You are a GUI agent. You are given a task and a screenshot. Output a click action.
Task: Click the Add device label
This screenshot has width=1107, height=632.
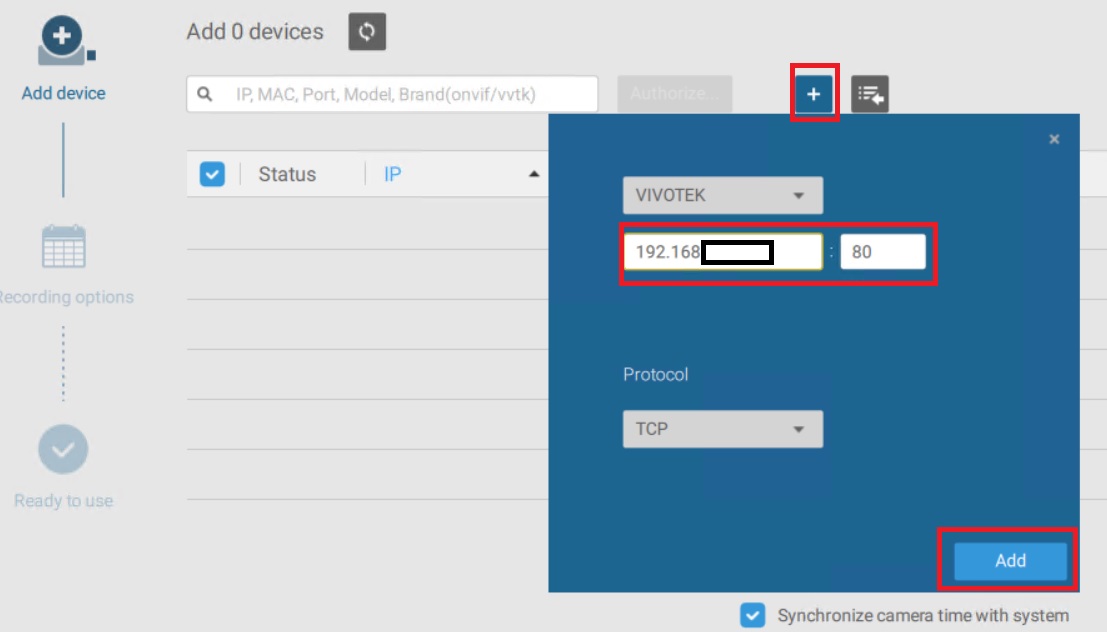tap(64, 93)
